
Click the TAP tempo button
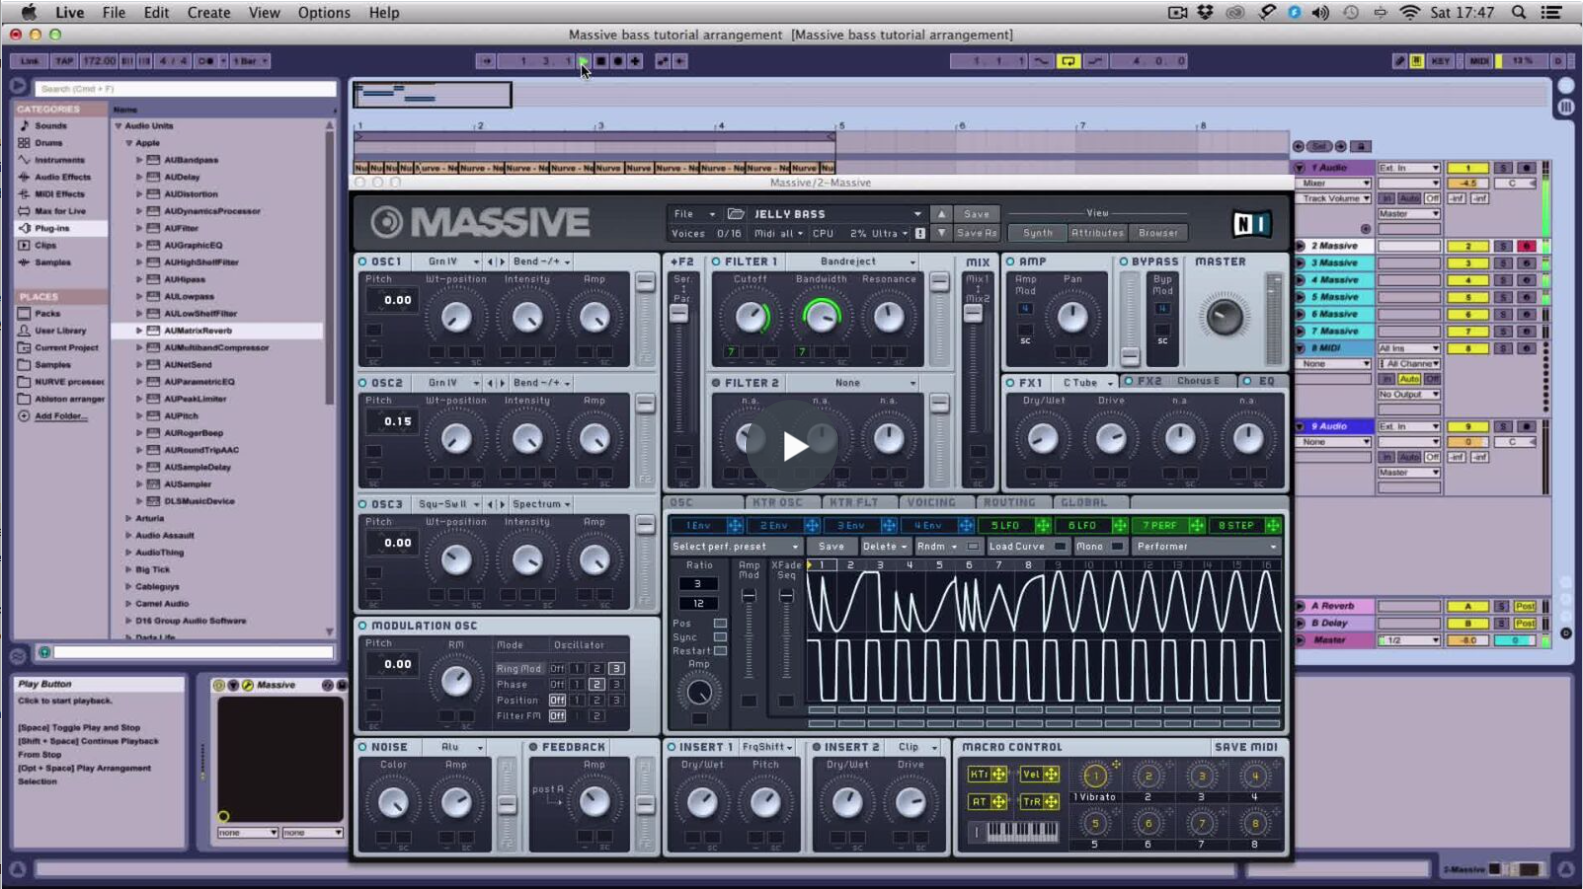[64, 61]
